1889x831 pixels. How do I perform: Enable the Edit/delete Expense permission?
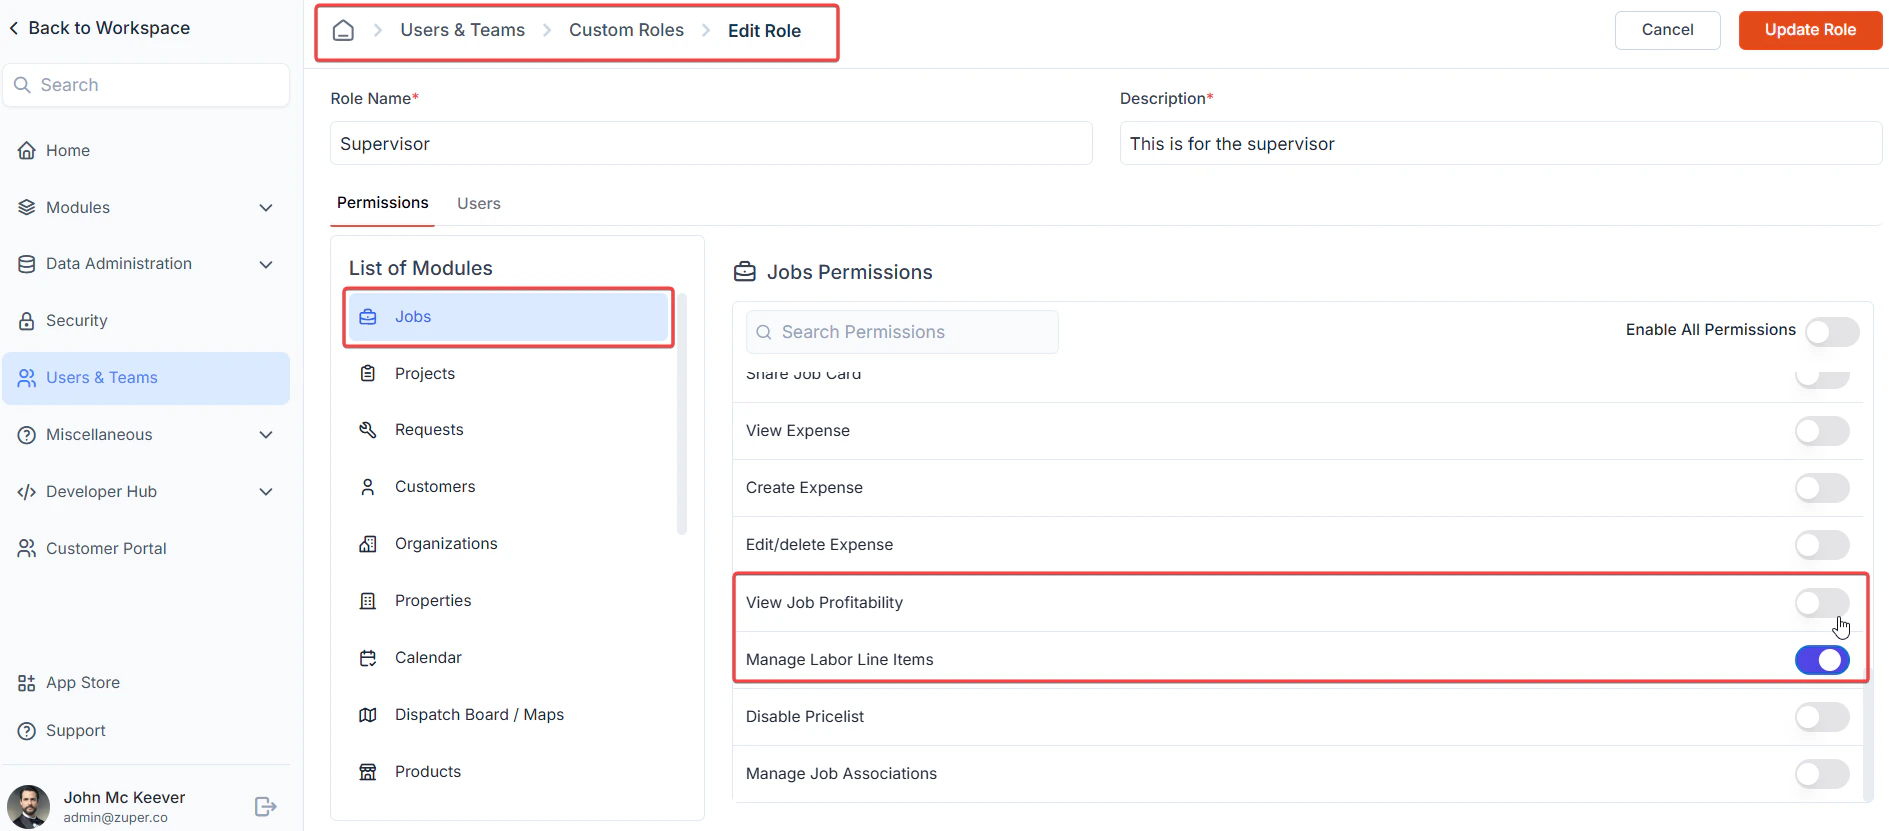pyautogui.click(x=1822, y=545)
